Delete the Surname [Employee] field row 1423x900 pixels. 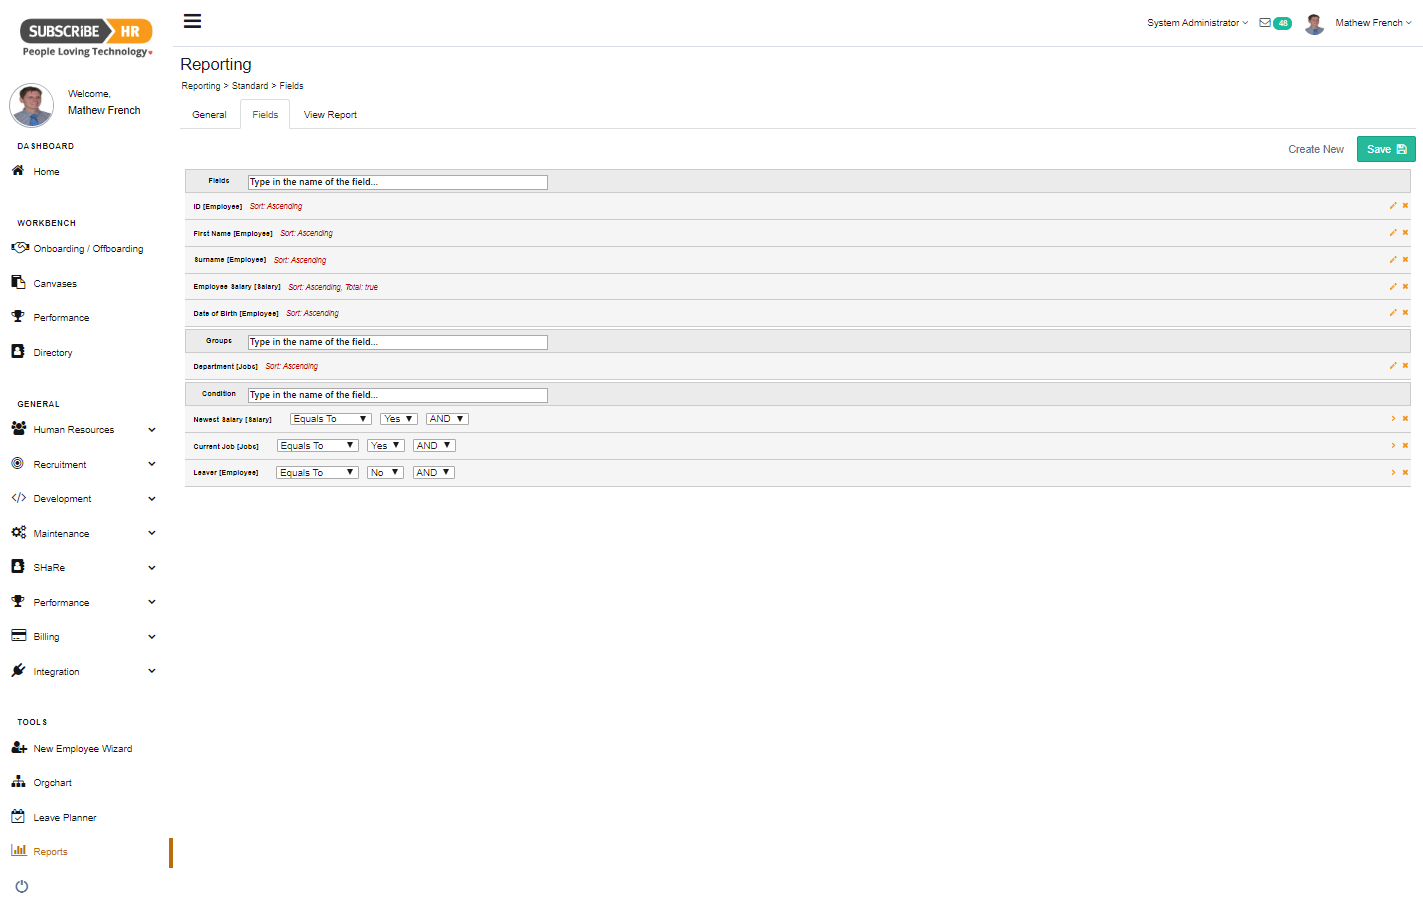(1405, 260)
